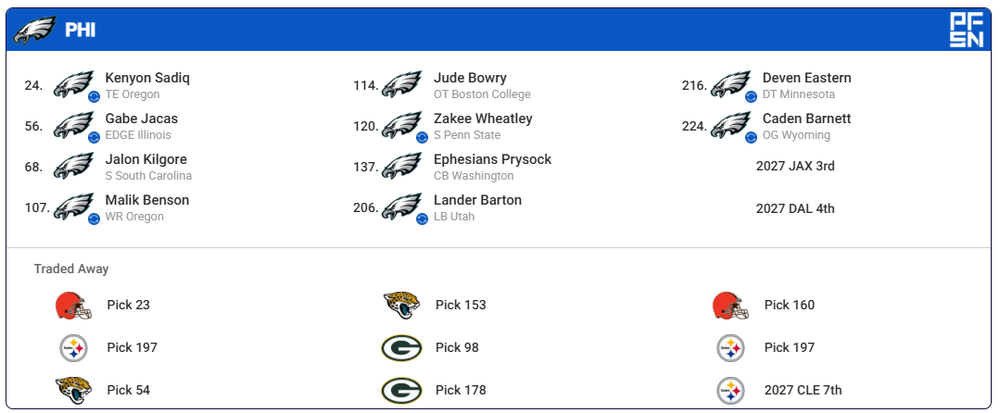Click the PFSN logo in header

tap(965, 30)
